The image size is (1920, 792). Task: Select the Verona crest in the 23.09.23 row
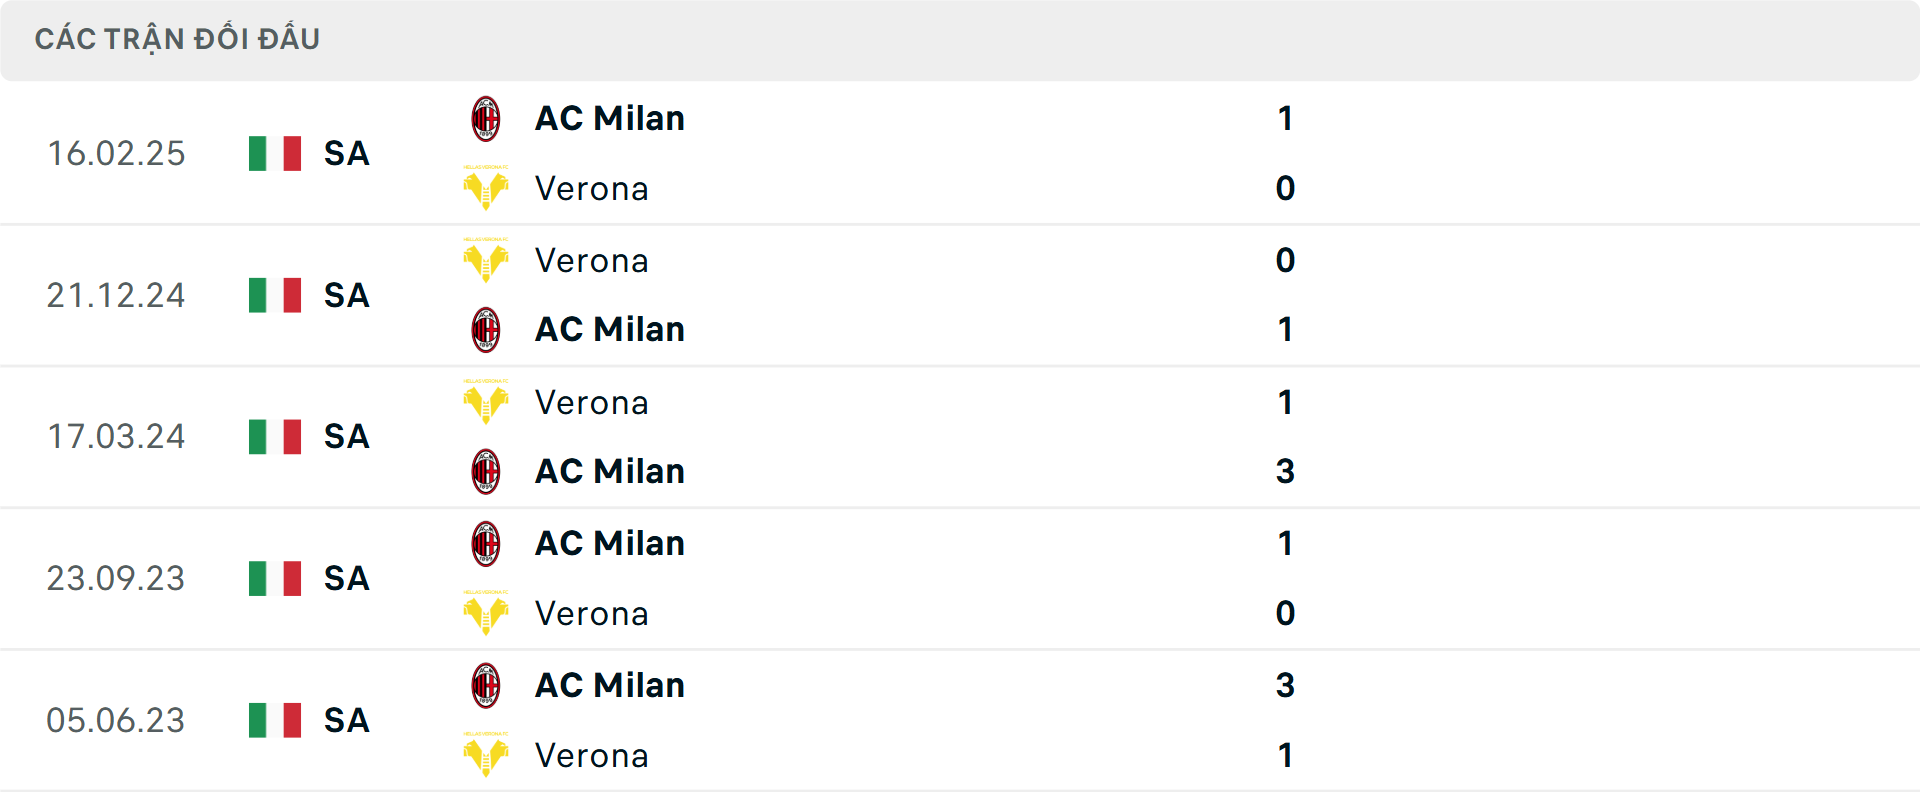[x=487, y=613]
